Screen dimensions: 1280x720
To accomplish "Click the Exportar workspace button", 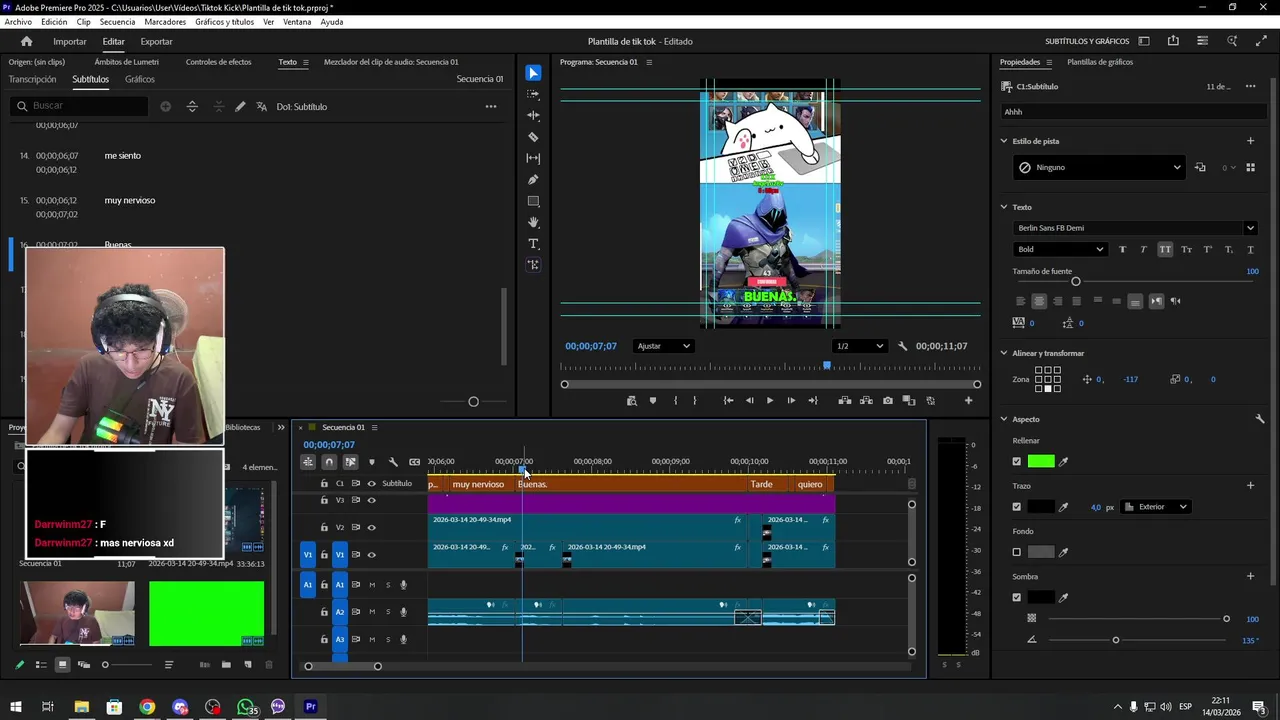I will (x=156, y=41).
